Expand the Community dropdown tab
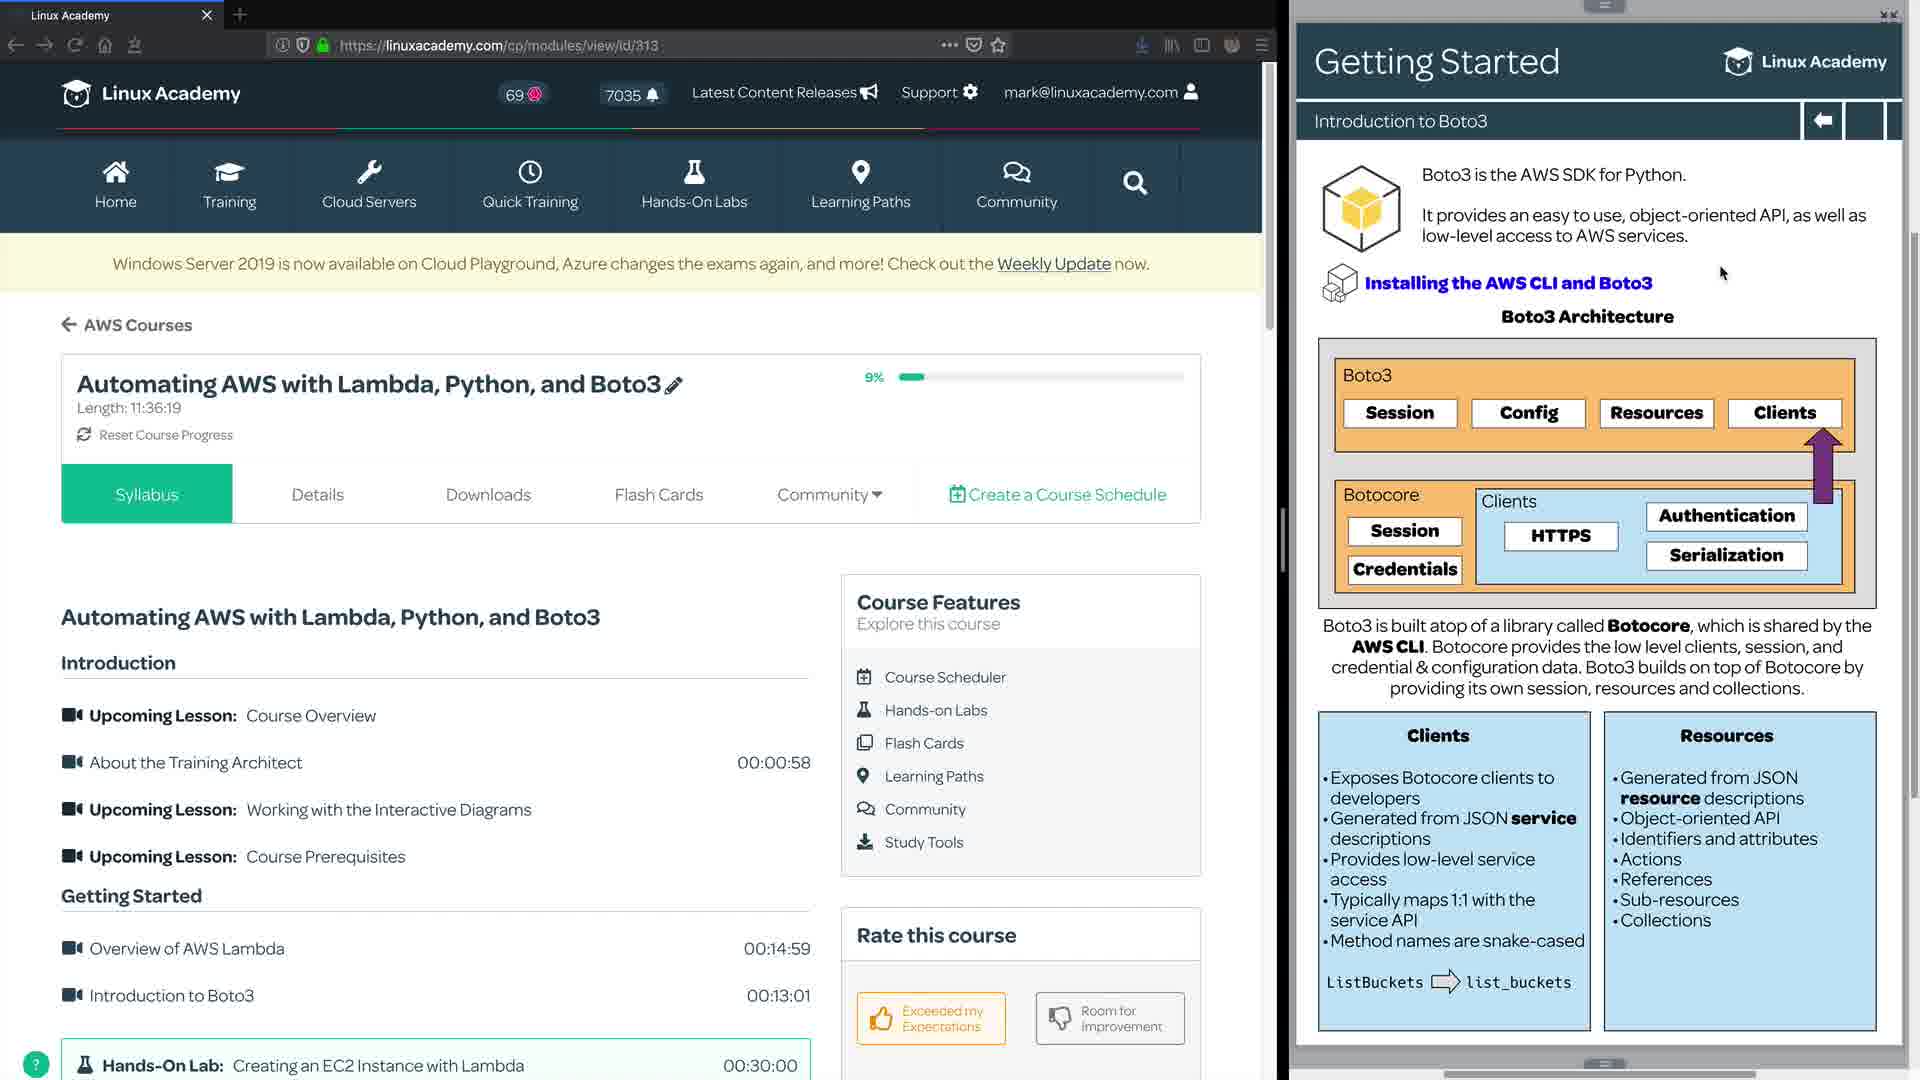1920x1080 pixels. click(x=829, y=495)
